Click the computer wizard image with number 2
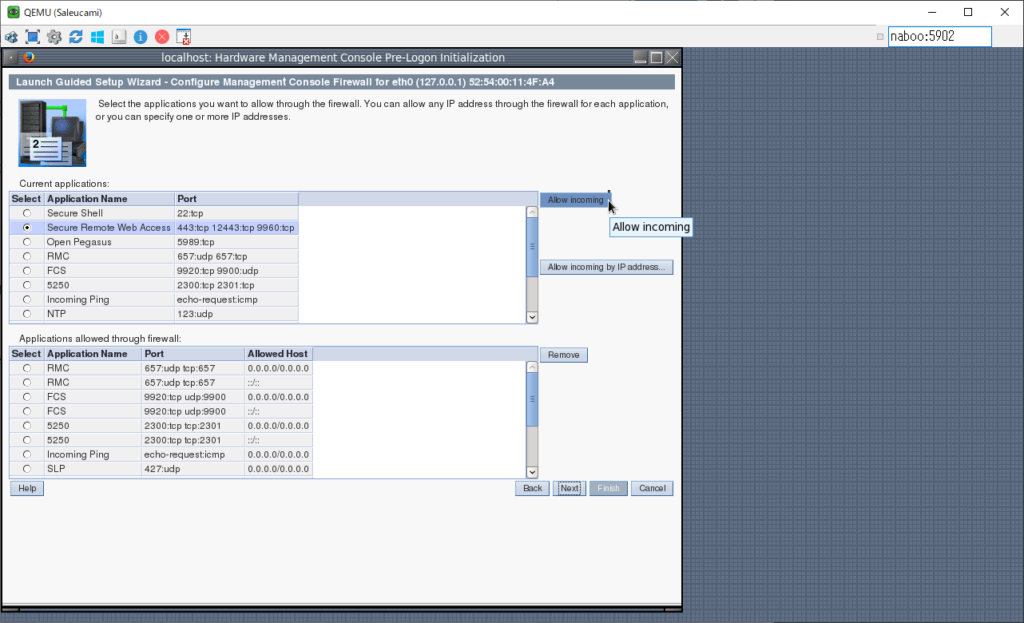This screenshot has height=623, width=1024. pos(52,133)
